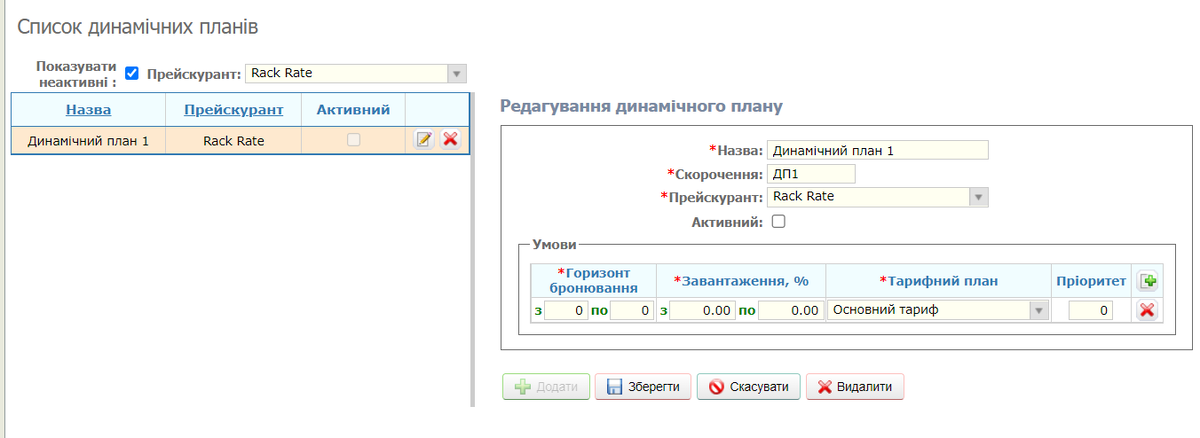Click the Активний checkbox in the list row
Image resolution: width=1200 pixels, height=438 pixels.
point(353,141)
